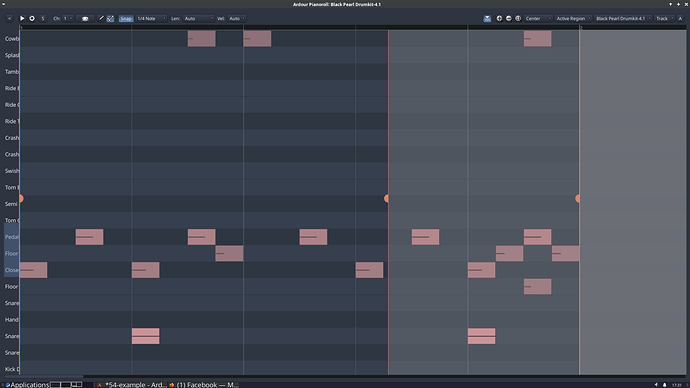Screen dimensions: 690x388
Task: Open the Active Region dropdown
Action: pos(573,18)
